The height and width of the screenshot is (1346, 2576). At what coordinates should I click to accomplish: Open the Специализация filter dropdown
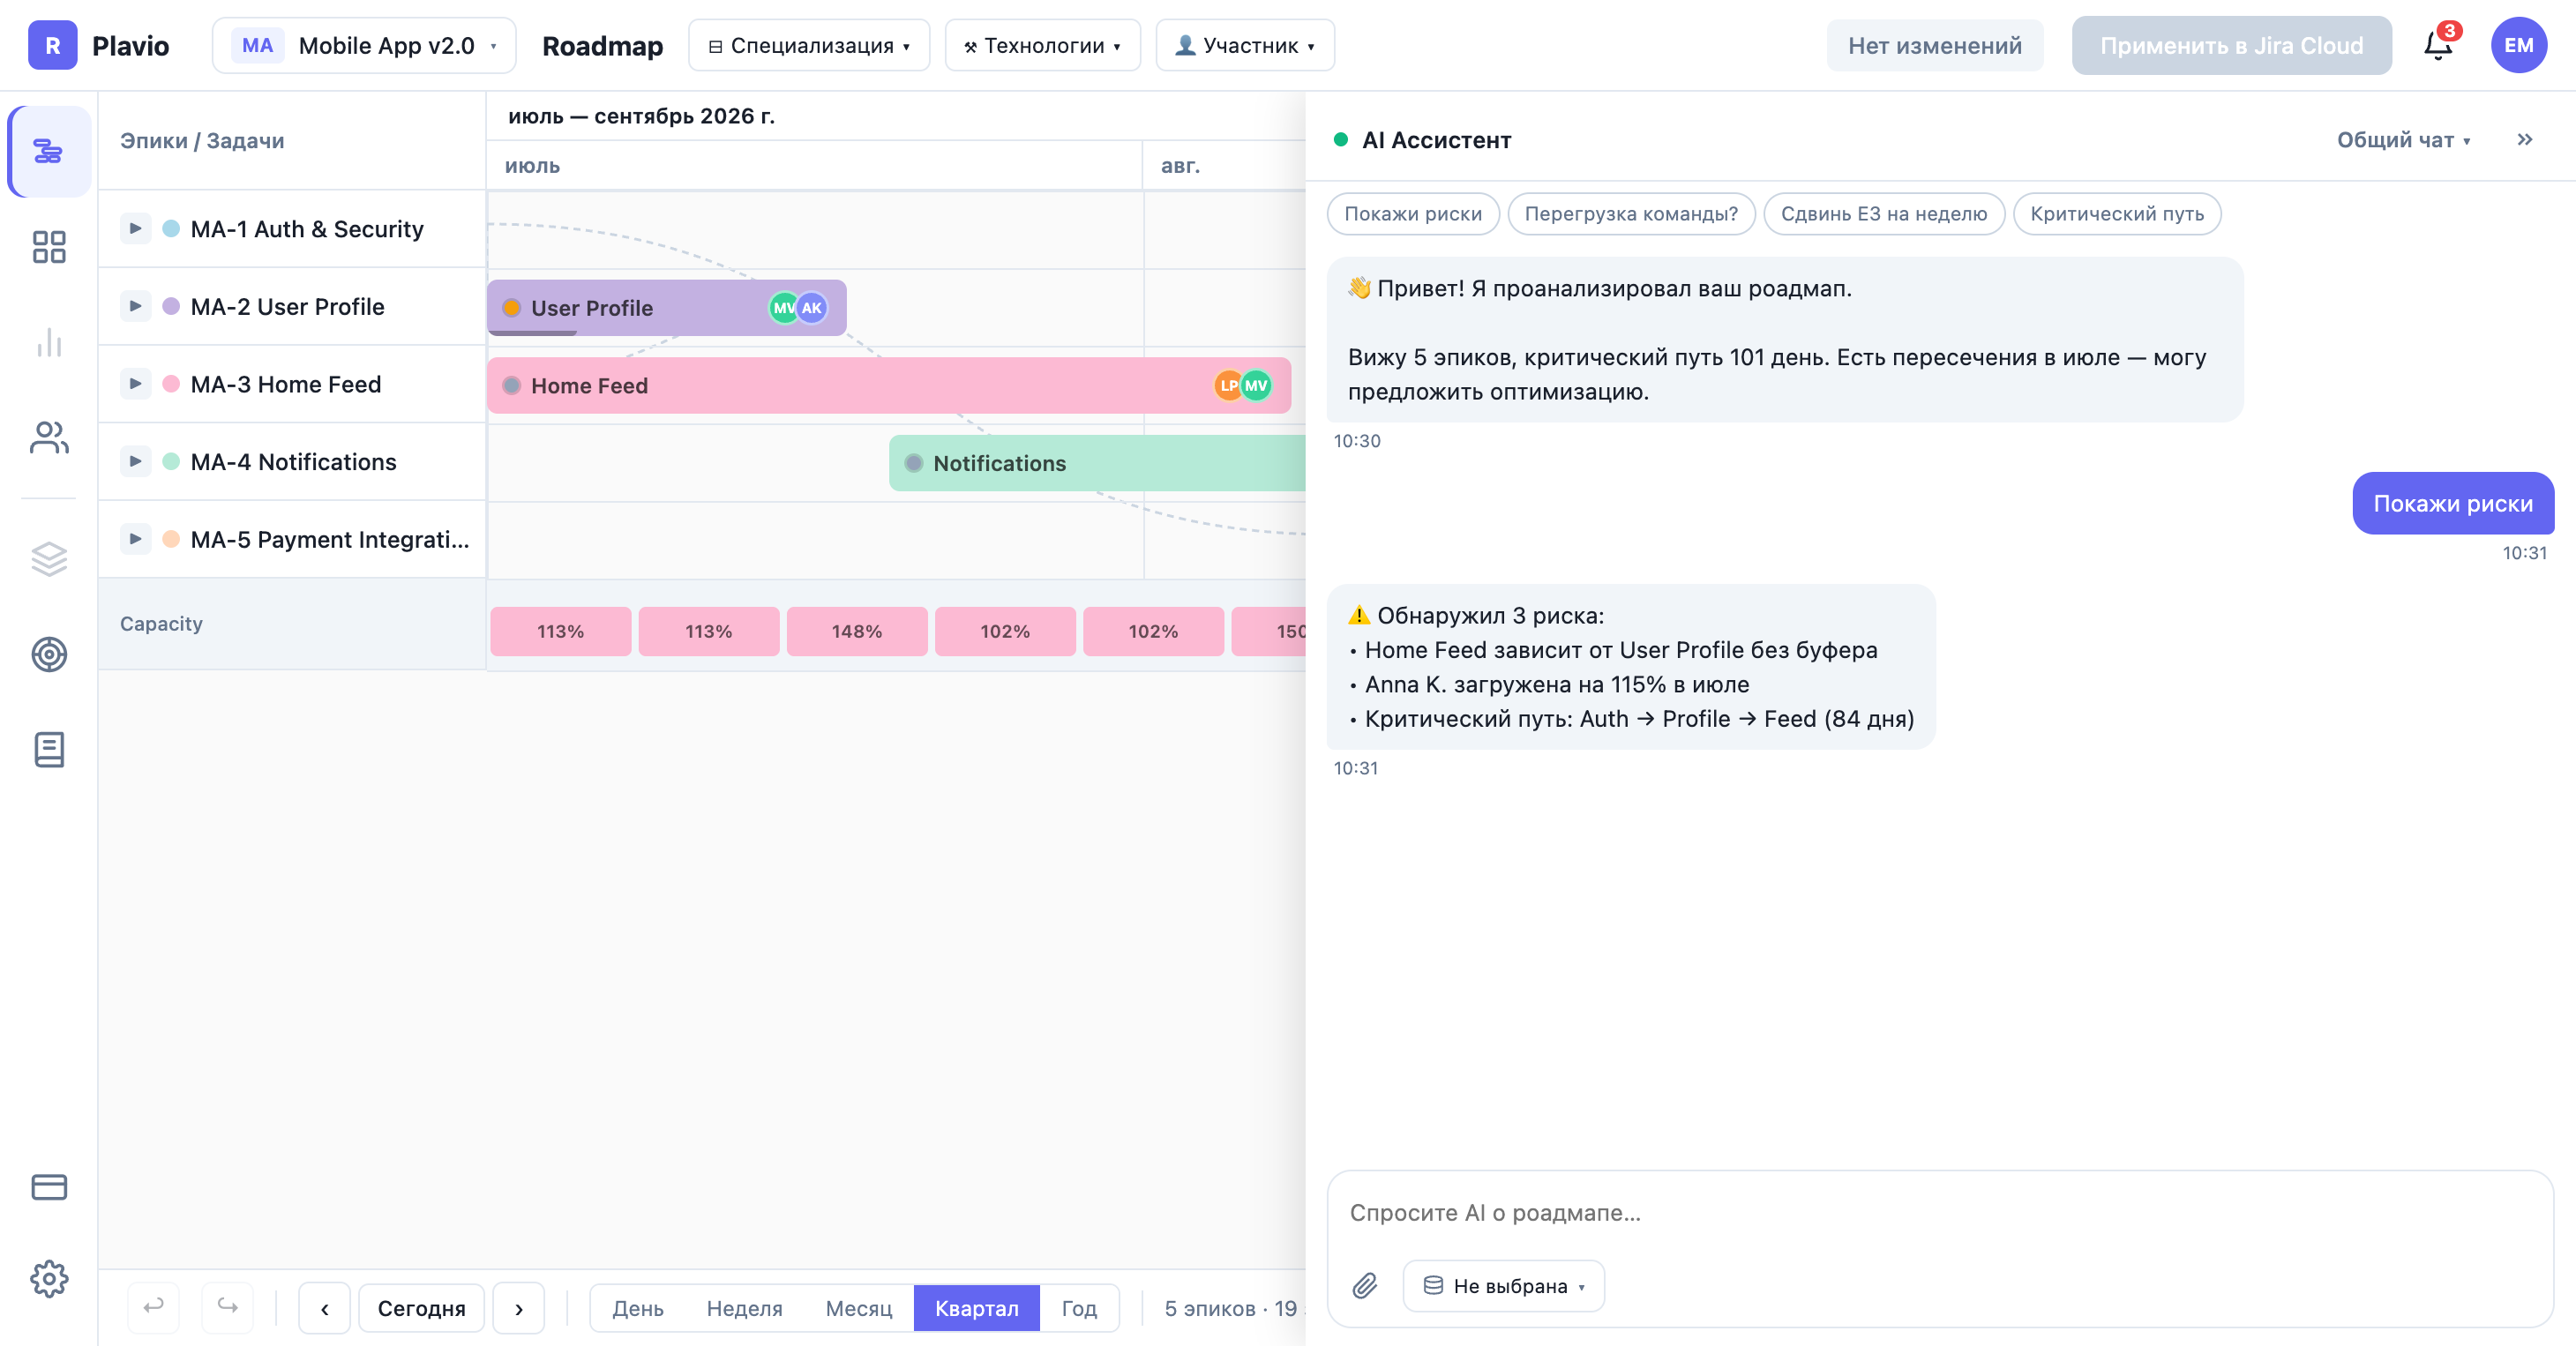[x=809, y=46]
